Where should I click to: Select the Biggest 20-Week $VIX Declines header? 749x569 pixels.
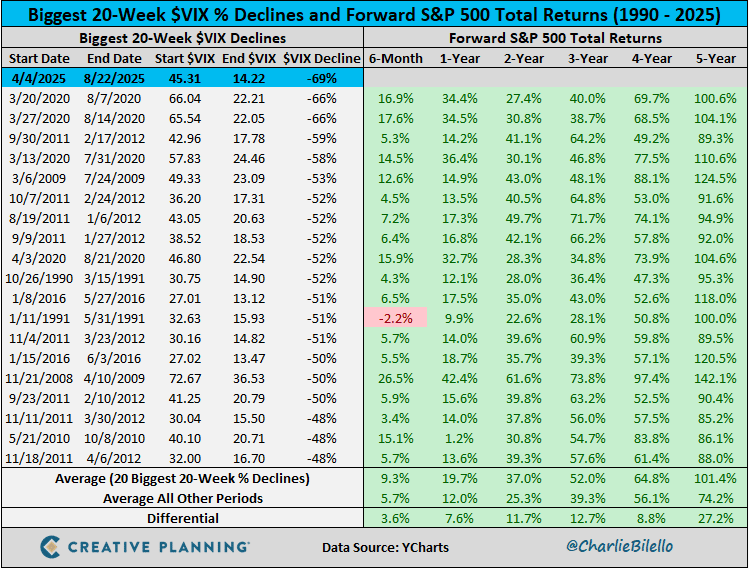click(182, 38)
